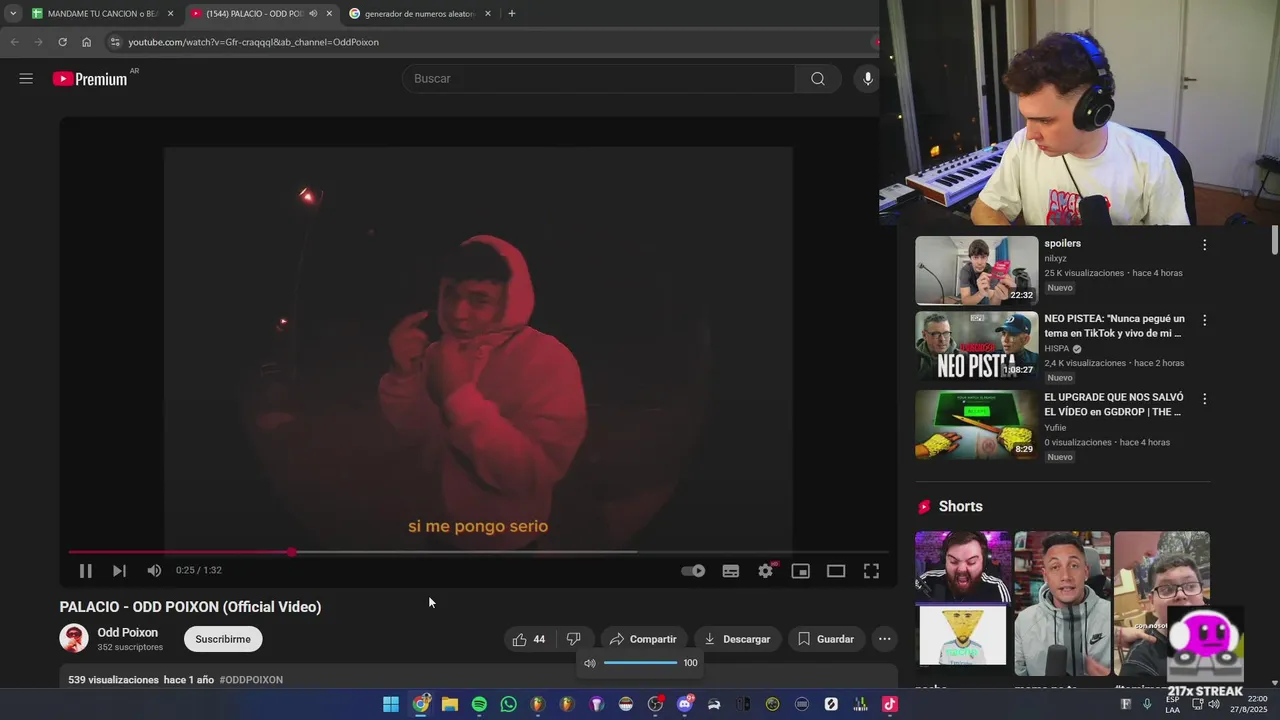This screenshot has height=720, width=1280.
Task: Go to the YouTube Premium home logo
Action: point(90,79)
